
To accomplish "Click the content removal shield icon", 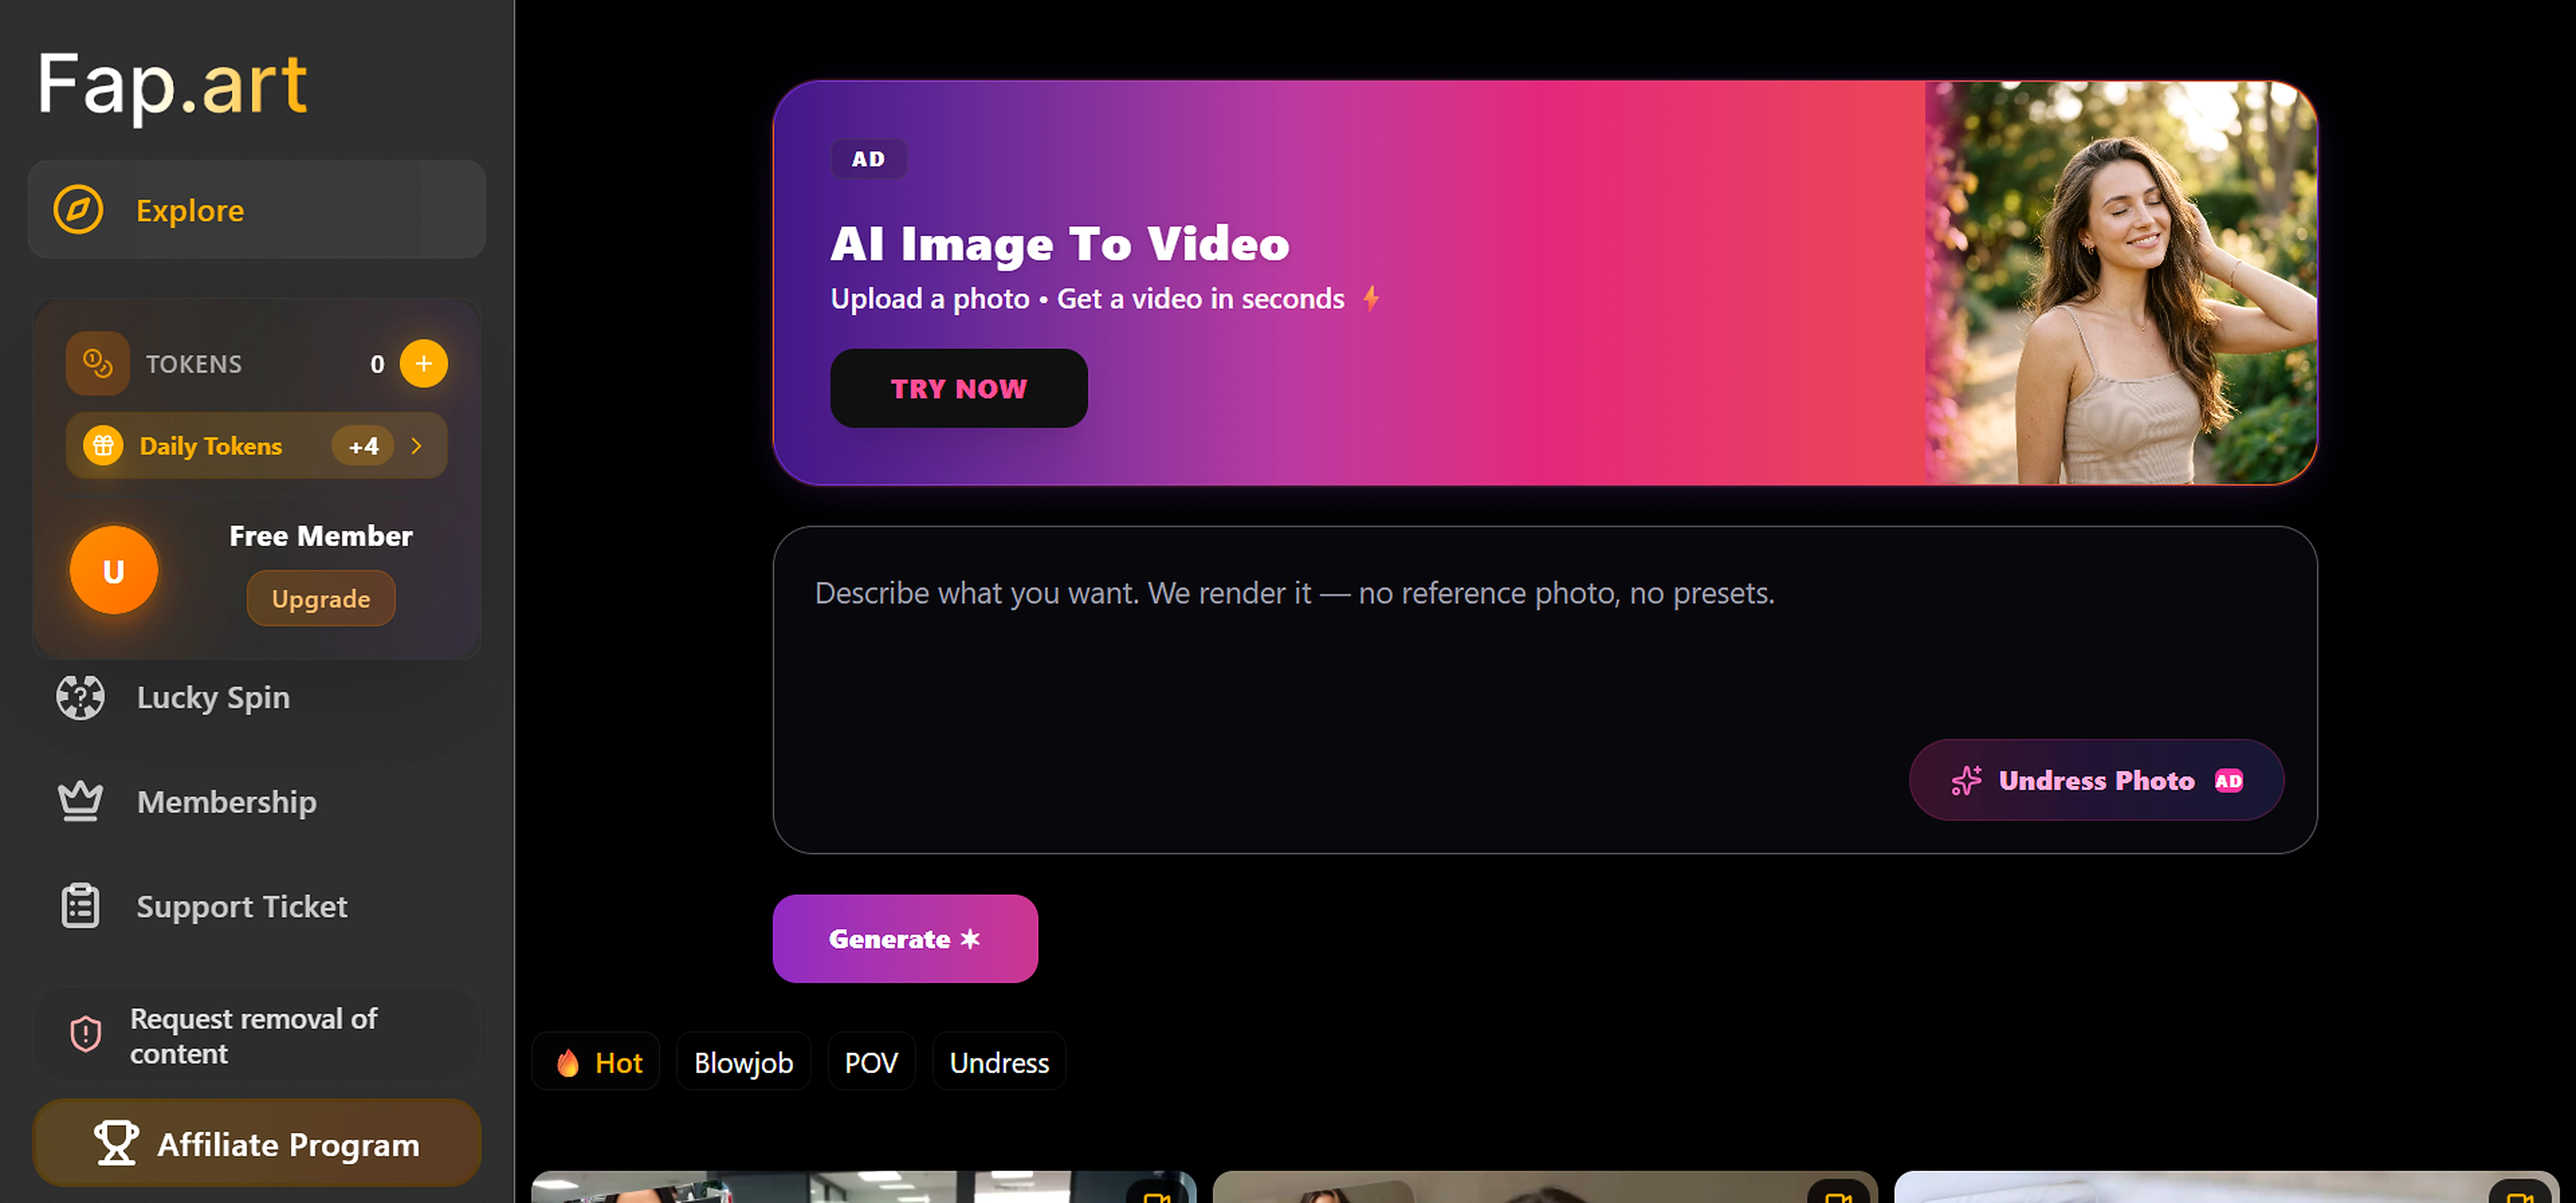I will coord(86,1034).
